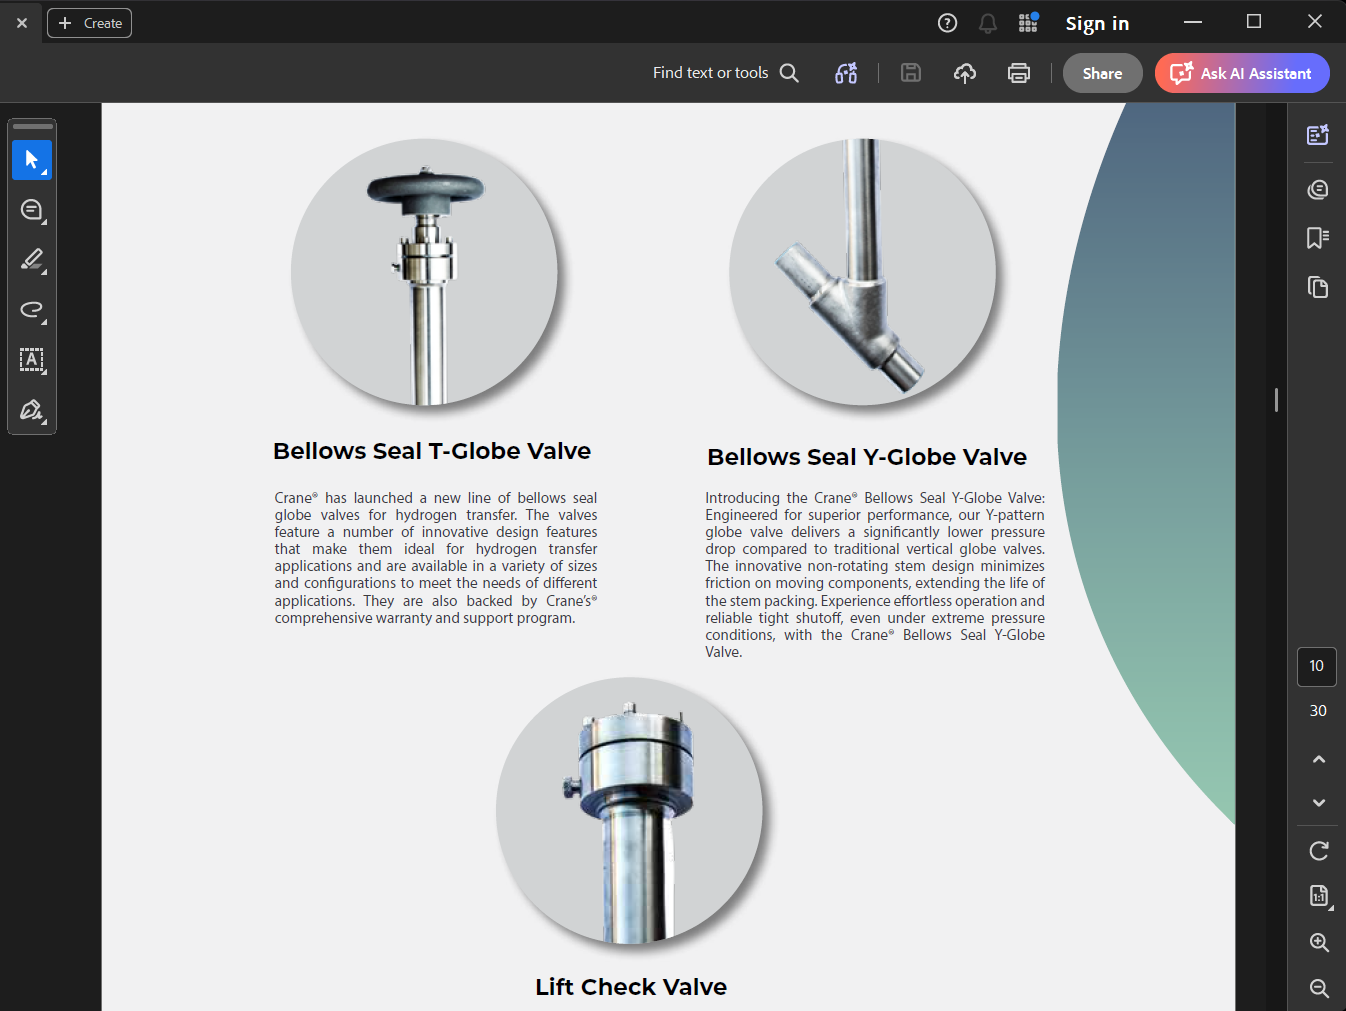This screenshot has width=1346, height=1011.
Task: Click the right pane collapse handle
Action: 1276,400
